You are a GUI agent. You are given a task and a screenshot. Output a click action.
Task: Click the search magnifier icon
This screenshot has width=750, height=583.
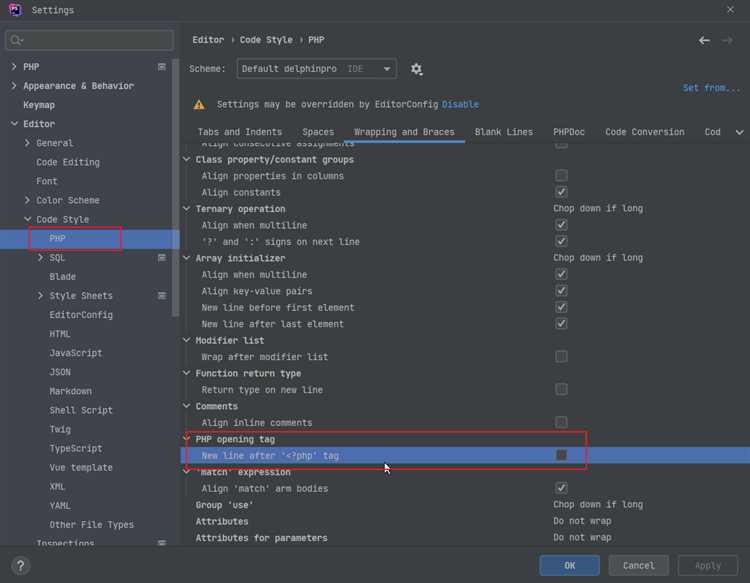click(16, 40)
